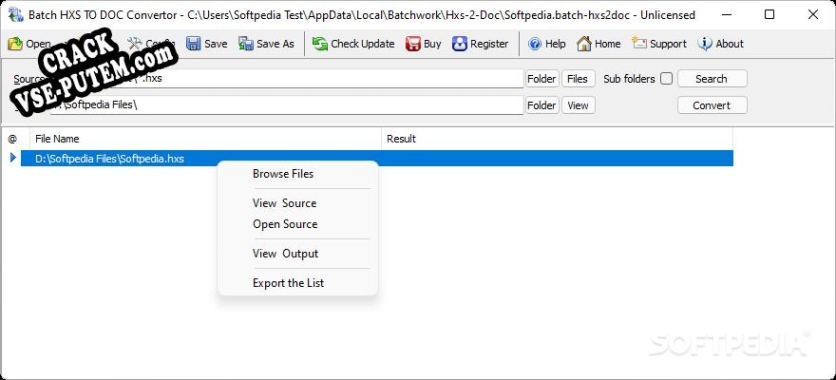Click the Search button
Screen dimensions: 836x380
[712, 79]
